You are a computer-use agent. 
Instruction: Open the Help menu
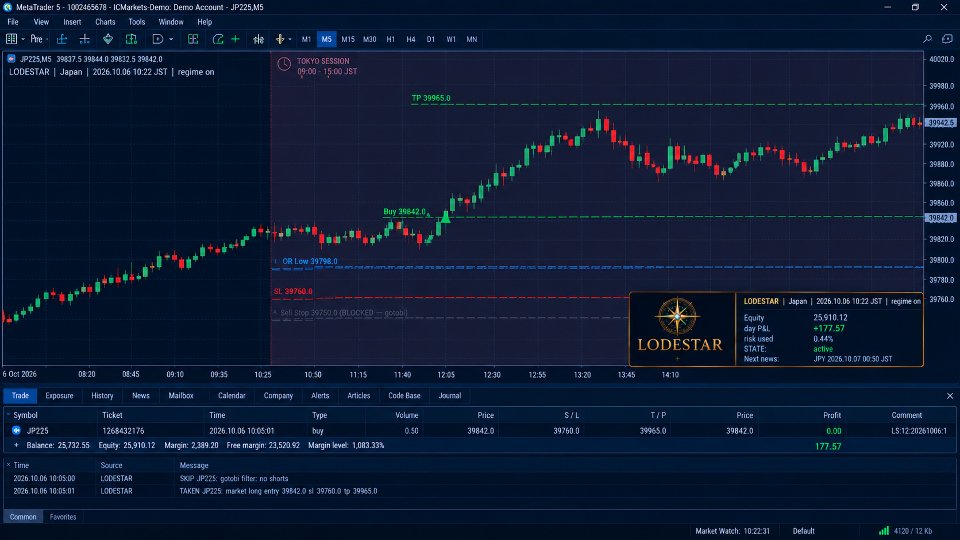pos(204,22)
